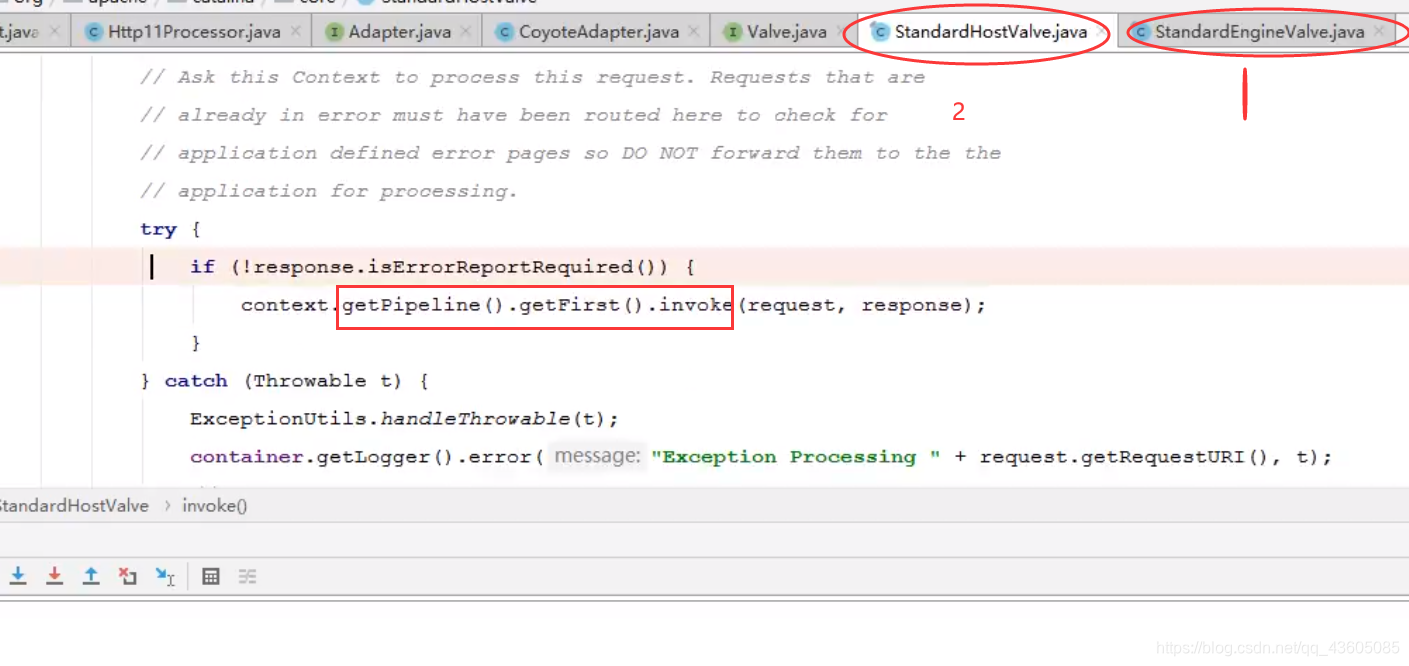Click comment line 'already in error must have been'
The image size is (1409, 666).
(514, 116)
